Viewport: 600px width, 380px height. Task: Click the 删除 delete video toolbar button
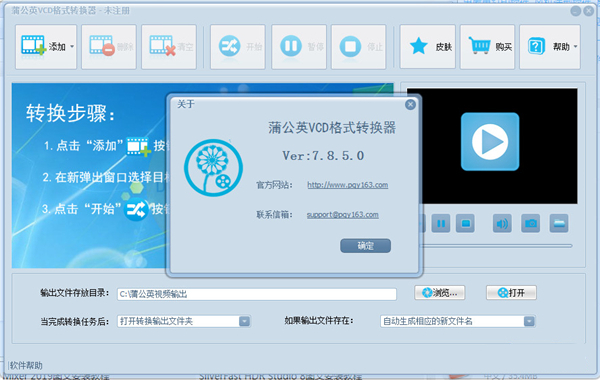coord(109,47)
